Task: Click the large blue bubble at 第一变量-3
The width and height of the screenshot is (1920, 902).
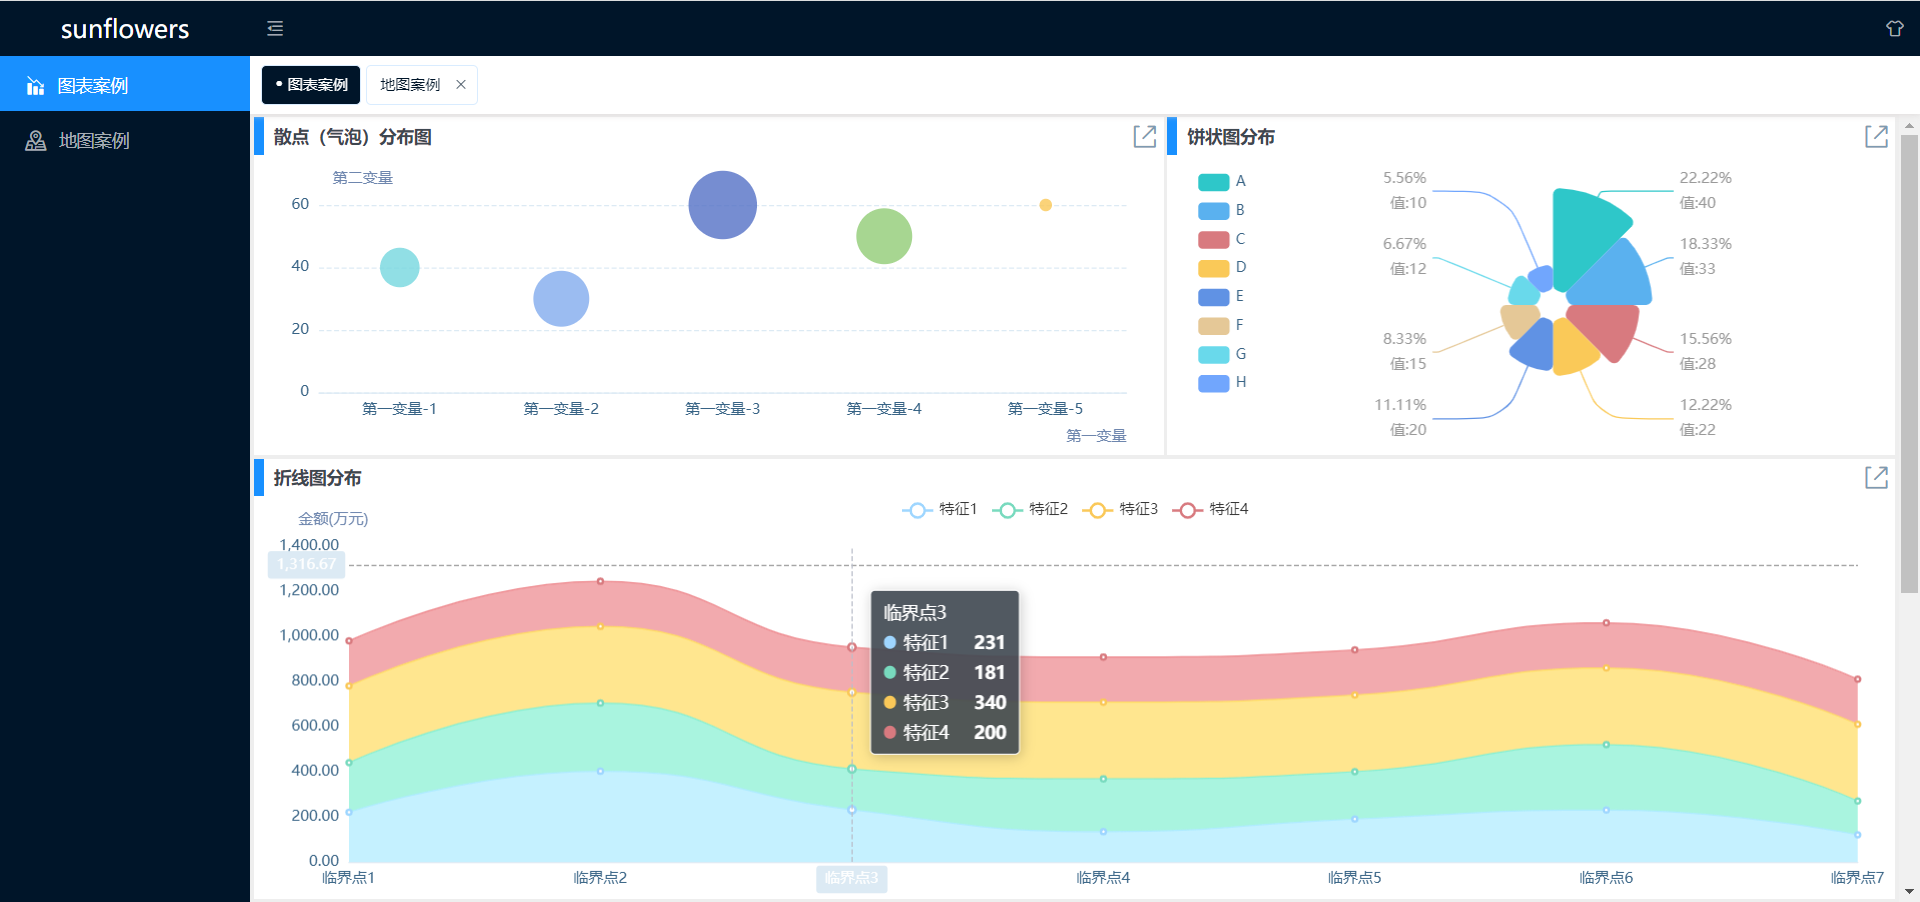Action: (x=723, y=205)
